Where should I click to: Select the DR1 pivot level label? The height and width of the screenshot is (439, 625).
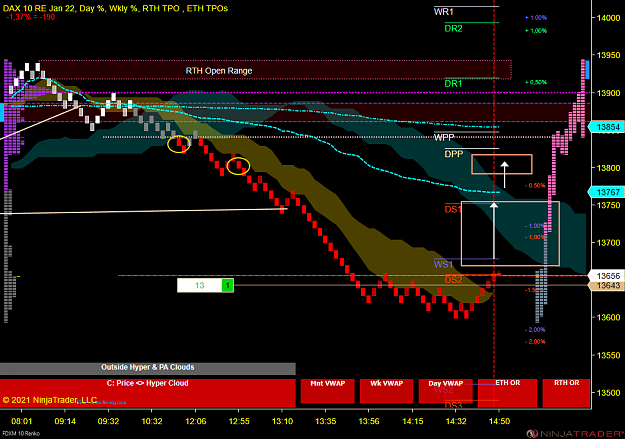tap(454, 84)
